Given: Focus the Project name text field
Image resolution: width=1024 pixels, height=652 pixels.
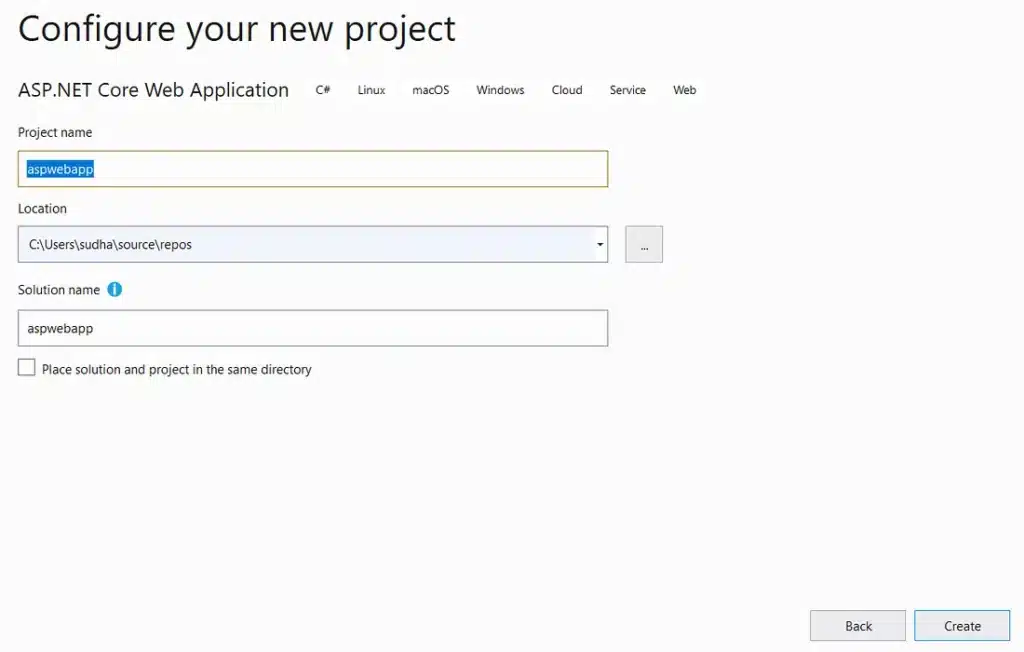Looking at the screenshot, I should click(313, 169).
